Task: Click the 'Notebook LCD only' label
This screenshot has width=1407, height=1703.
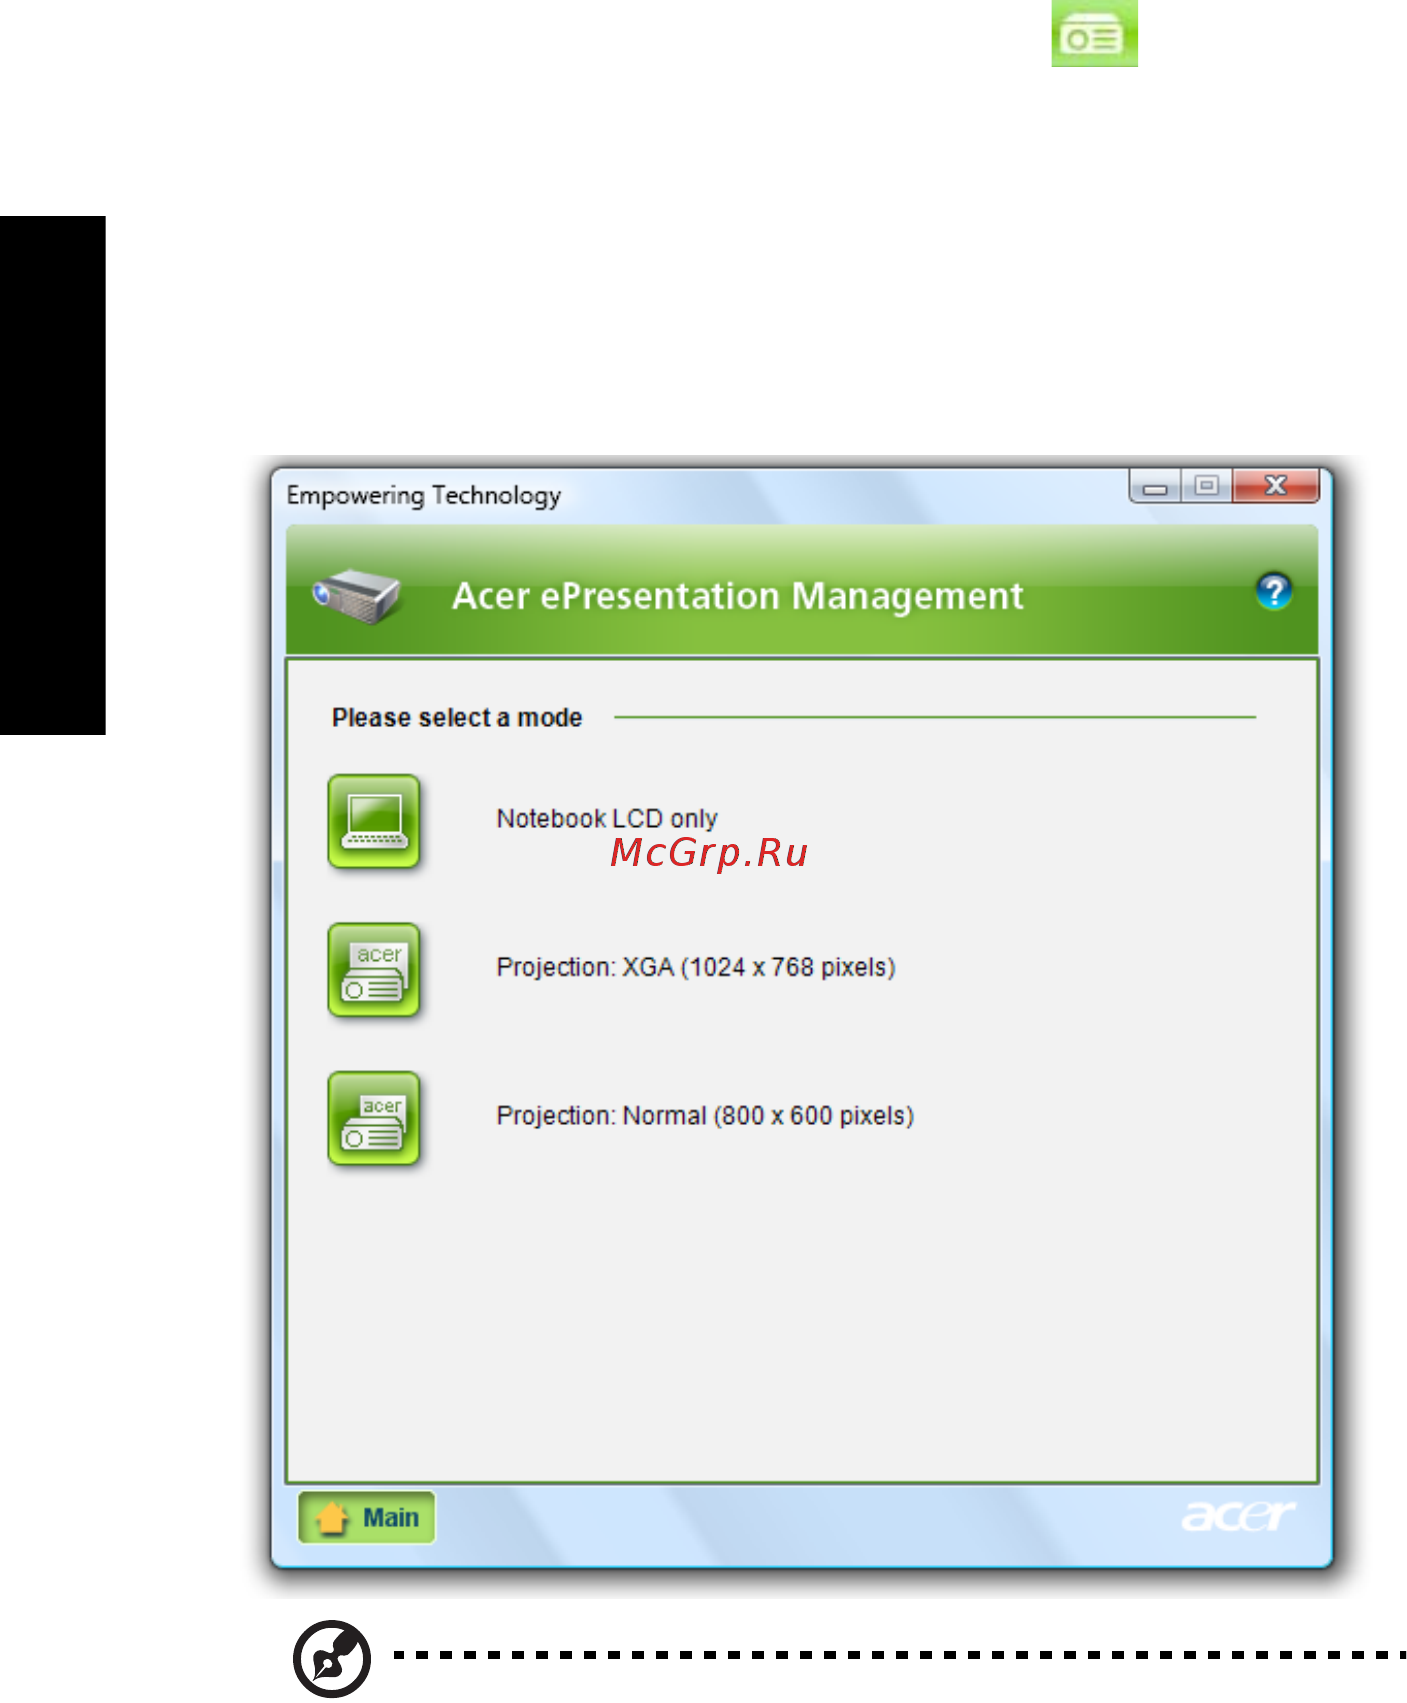Action: coord(607,819)
